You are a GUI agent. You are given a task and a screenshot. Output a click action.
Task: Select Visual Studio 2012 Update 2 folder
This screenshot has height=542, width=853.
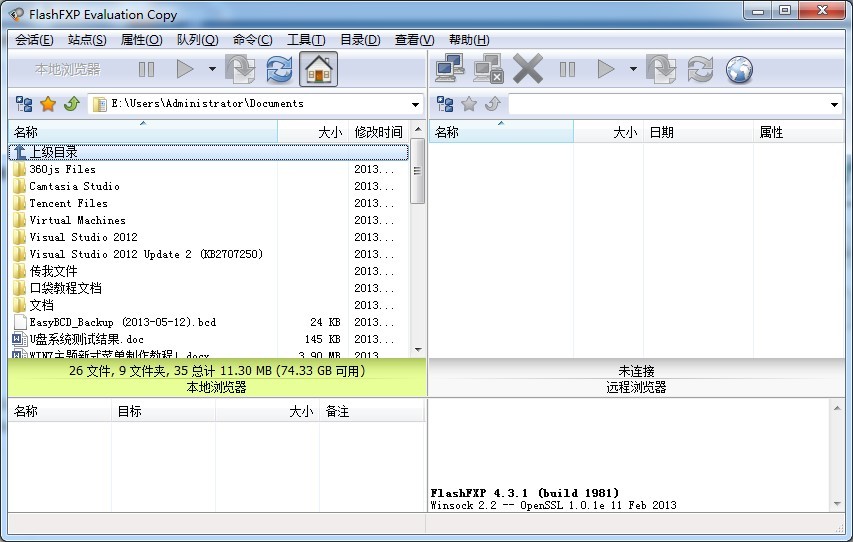tap(209, 254)
